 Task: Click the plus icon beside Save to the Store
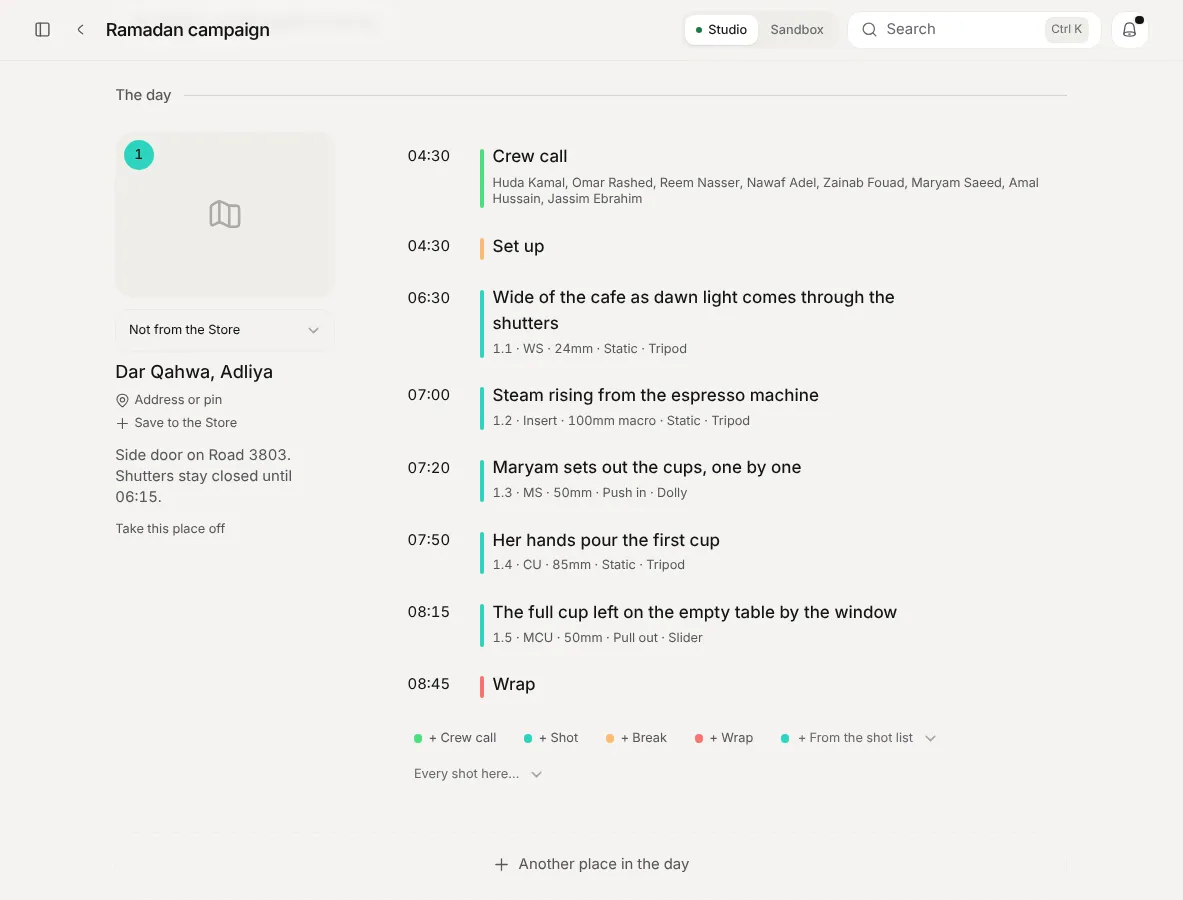point(122,423)
